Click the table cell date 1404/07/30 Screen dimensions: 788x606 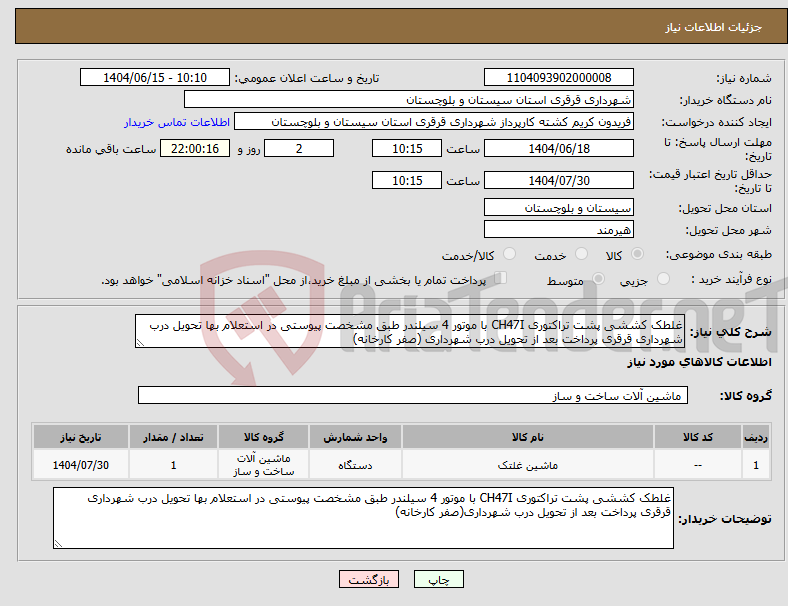pyautogui.click(x=81, y=465)
